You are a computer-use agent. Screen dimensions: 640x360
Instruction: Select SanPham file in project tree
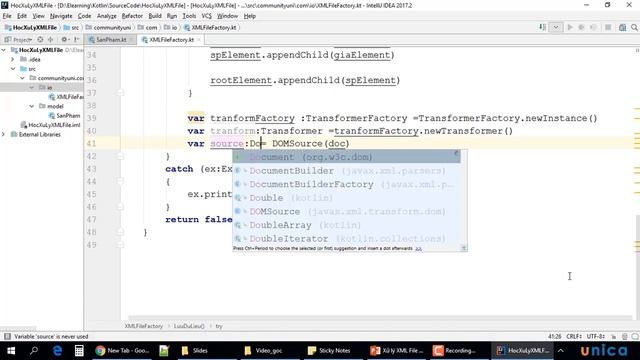(x=64, y=116)
